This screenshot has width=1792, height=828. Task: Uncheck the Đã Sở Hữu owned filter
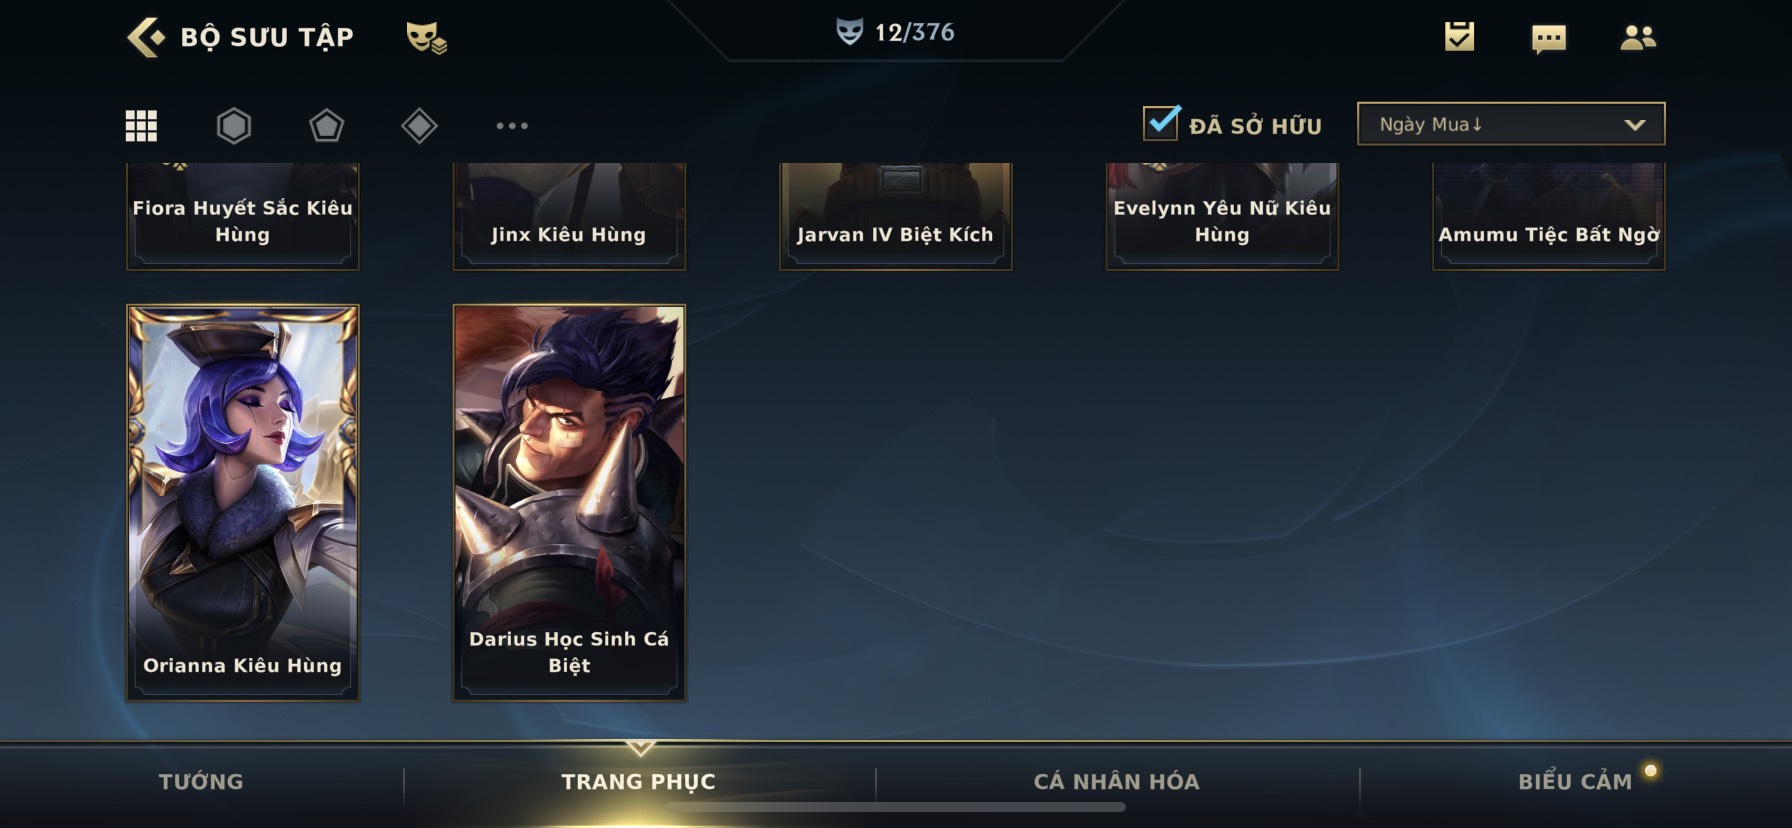[x=1161, y=123]
